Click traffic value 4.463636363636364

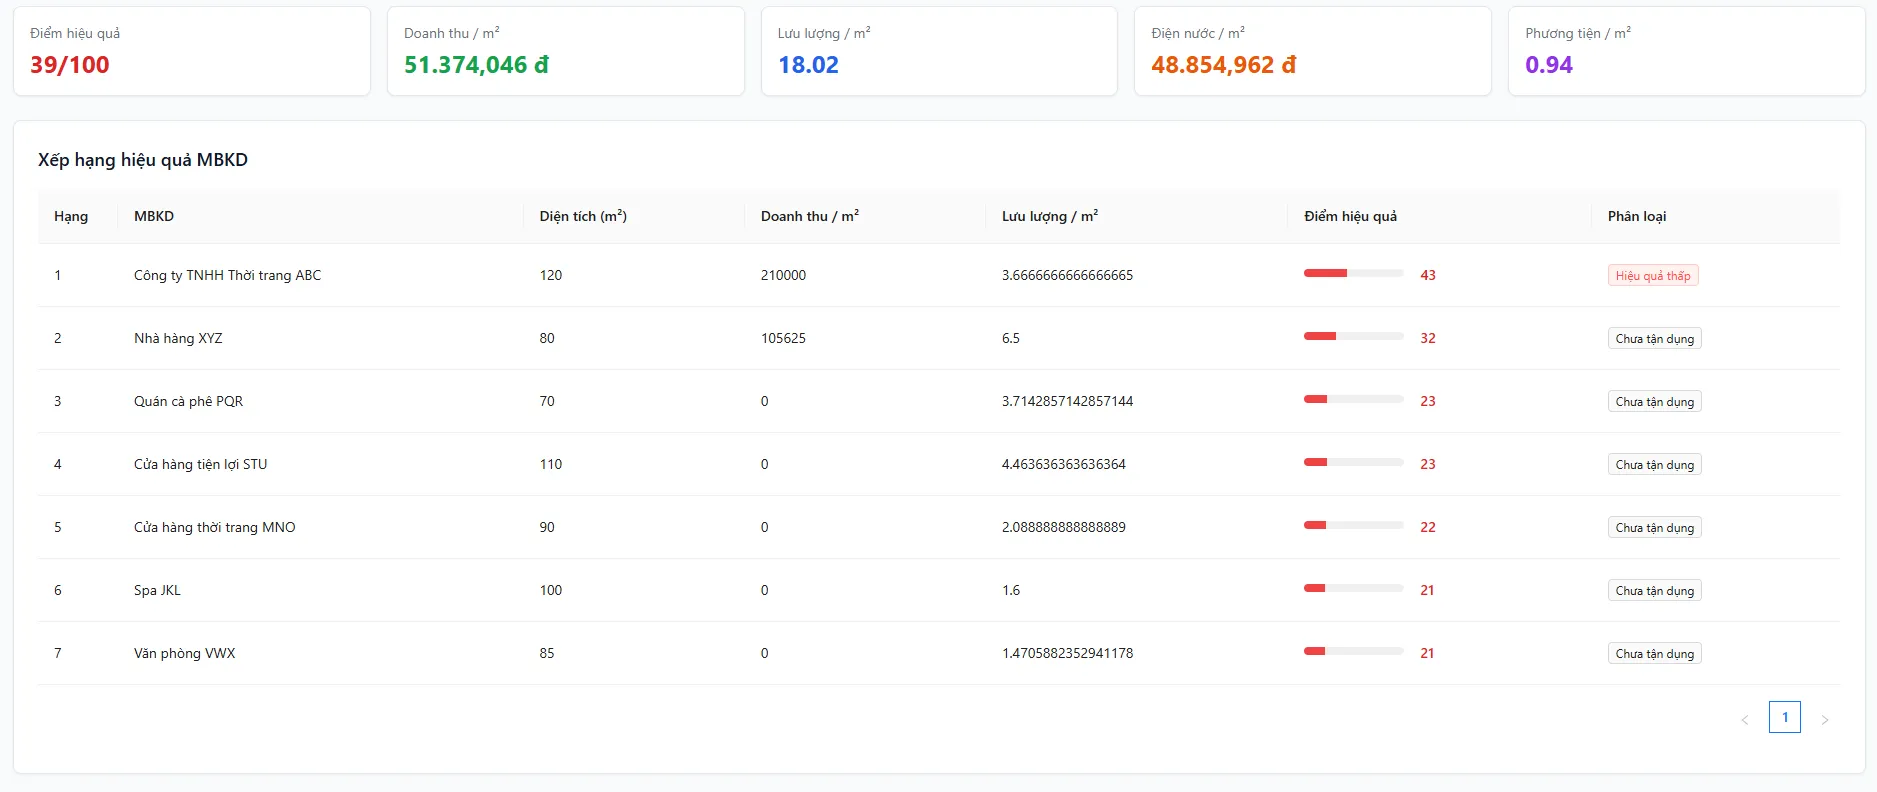(x=1064, y=464)
